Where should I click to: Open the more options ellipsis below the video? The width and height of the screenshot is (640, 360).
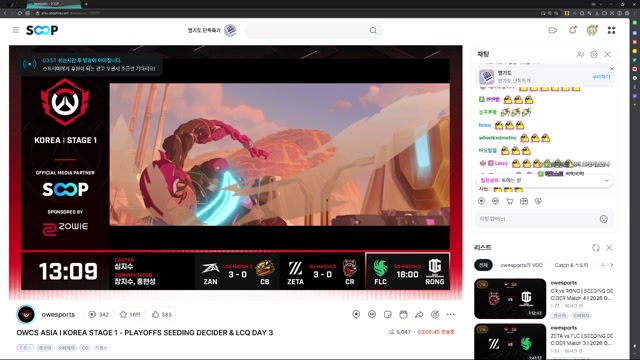coord(451,314)
